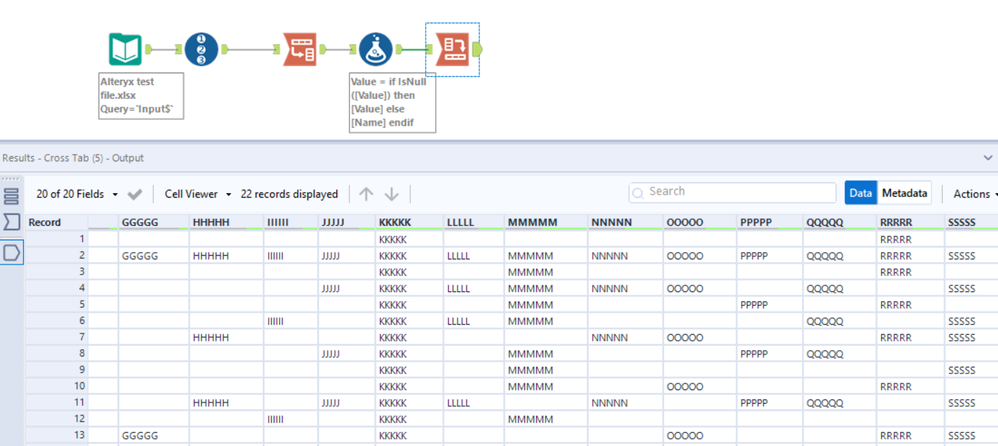This screenshot has width=998, height=446.
Task: Select record row number 7
Action: coord(56,337)
